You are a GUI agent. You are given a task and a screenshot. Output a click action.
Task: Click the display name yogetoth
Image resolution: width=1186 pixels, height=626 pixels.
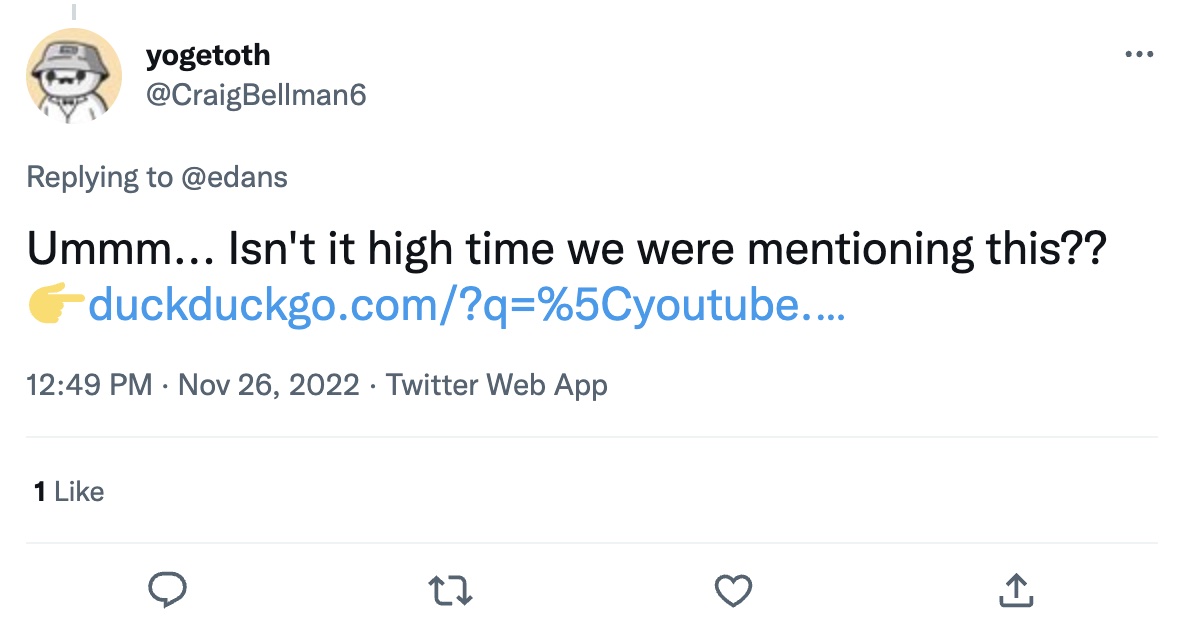click(208, 55)
